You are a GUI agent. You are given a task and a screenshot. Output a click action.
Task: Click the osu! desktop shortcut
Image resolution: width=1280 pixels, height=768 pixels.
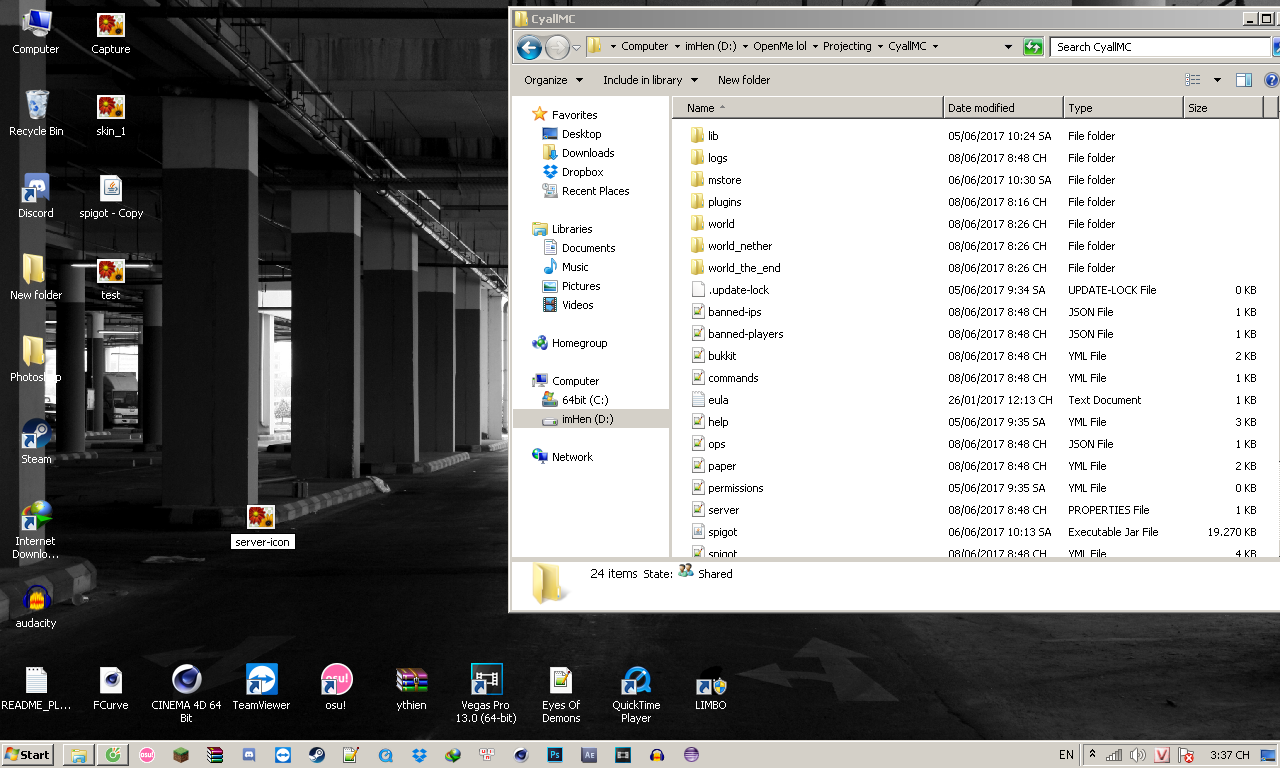[336, 687]
